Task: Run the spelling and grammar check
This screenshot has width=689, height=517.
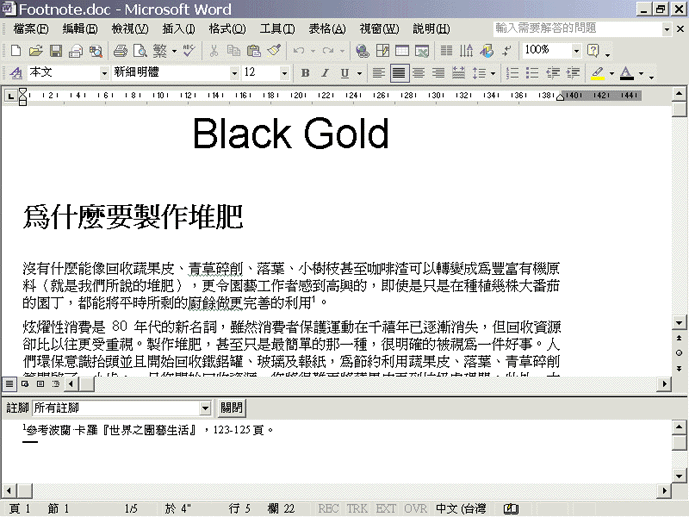Action: click(x=189, y=51)
